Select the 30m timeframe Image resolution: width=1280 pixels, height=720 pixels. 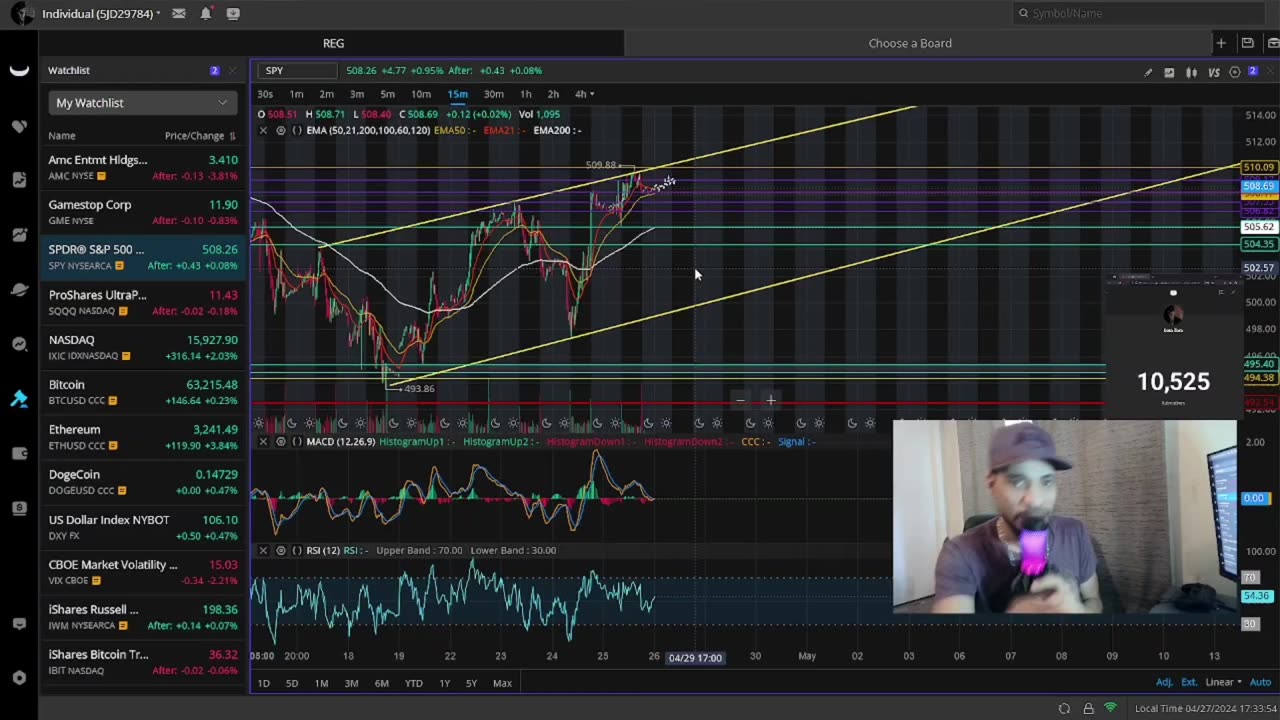point(493,94)
